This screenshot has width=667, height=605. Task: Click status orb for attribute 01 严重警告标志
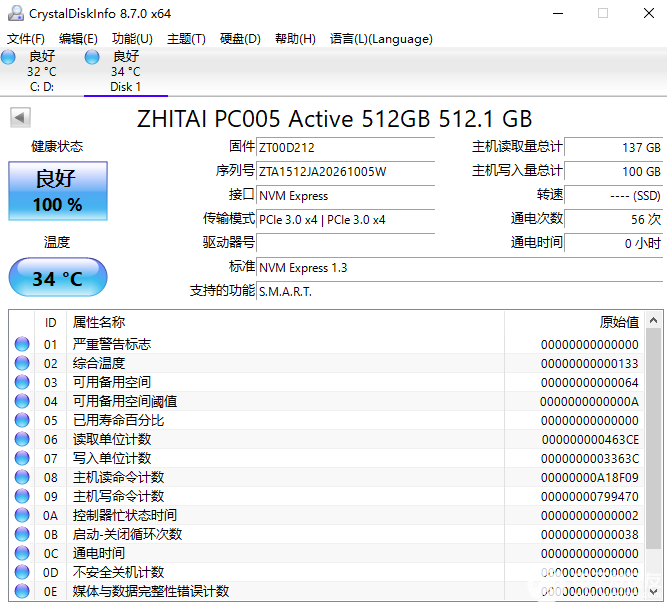pos(22,344)
